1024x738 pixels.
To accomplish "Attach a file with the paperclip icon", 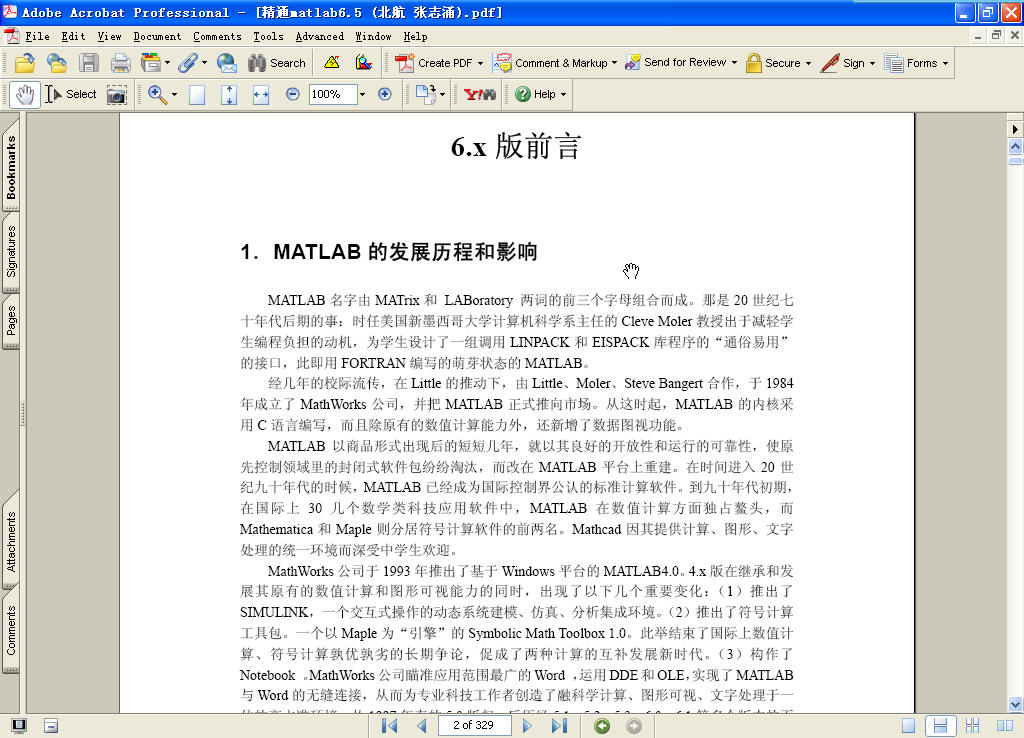I will click(x=188, y=63).
